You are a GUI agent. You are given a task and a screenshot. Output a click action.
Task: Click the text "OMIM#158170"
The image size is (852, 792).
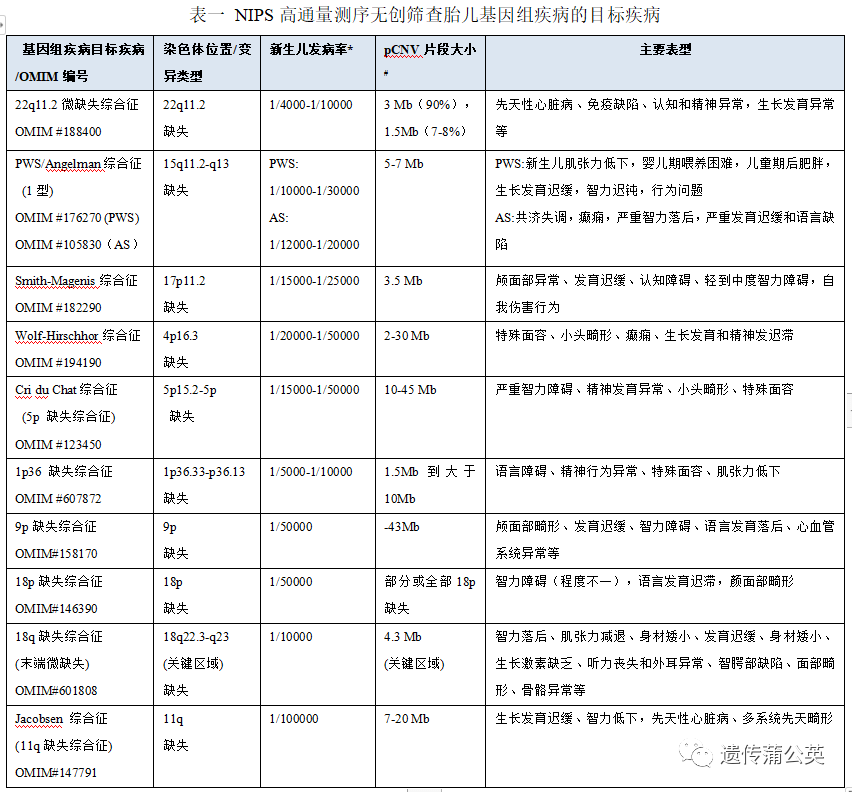click(56, 554)
